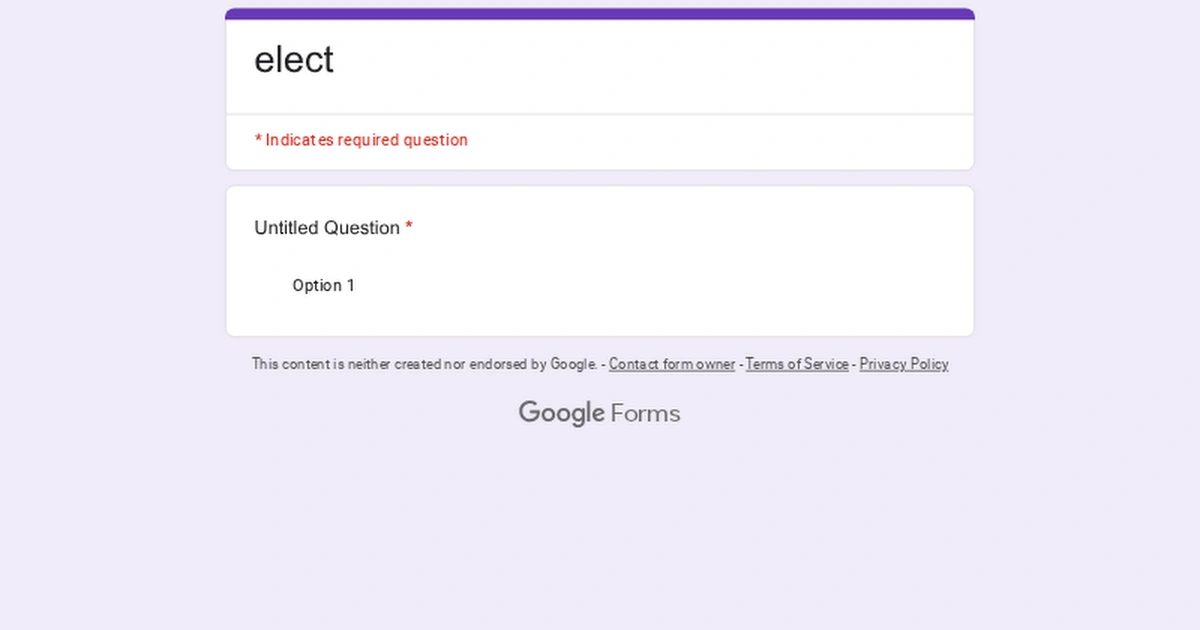Click the word 'Question' in the question title
1200x630 pixels.
click(x=362, y=228)
